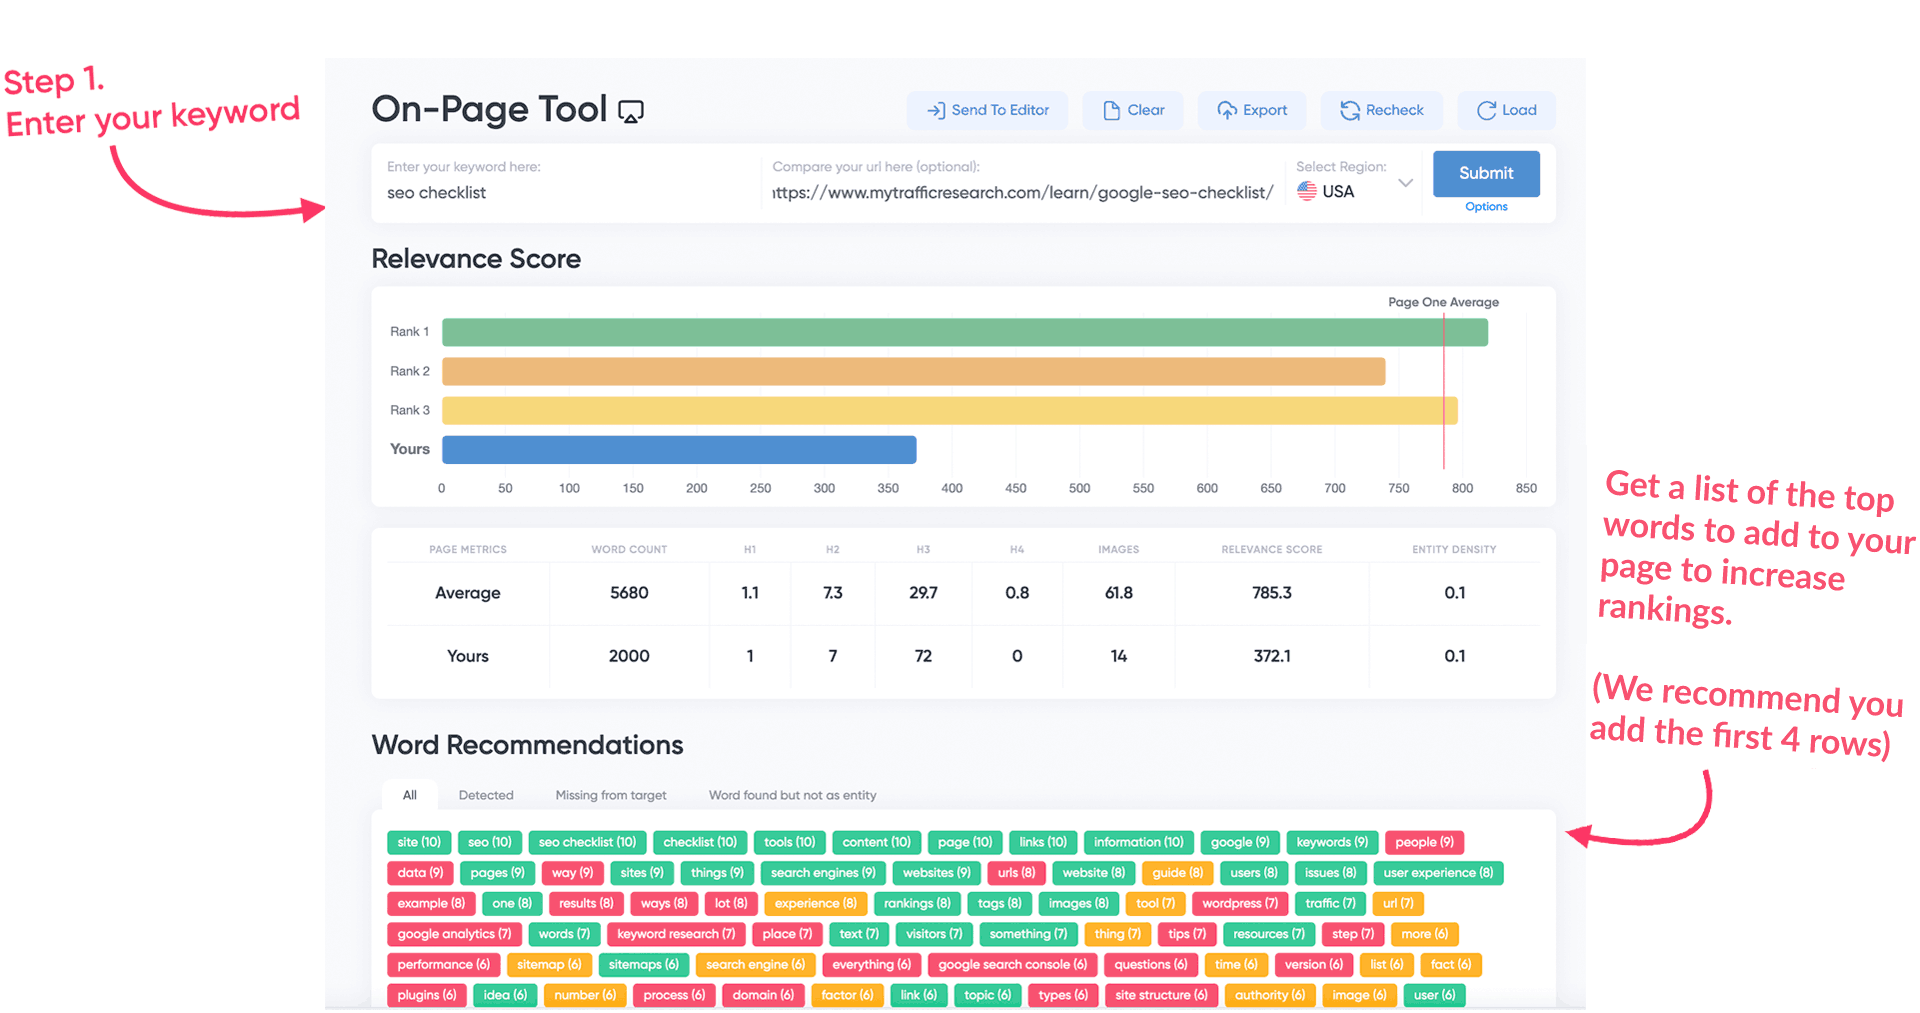Click the 'user experience (8)' tag

(1438, 873)
